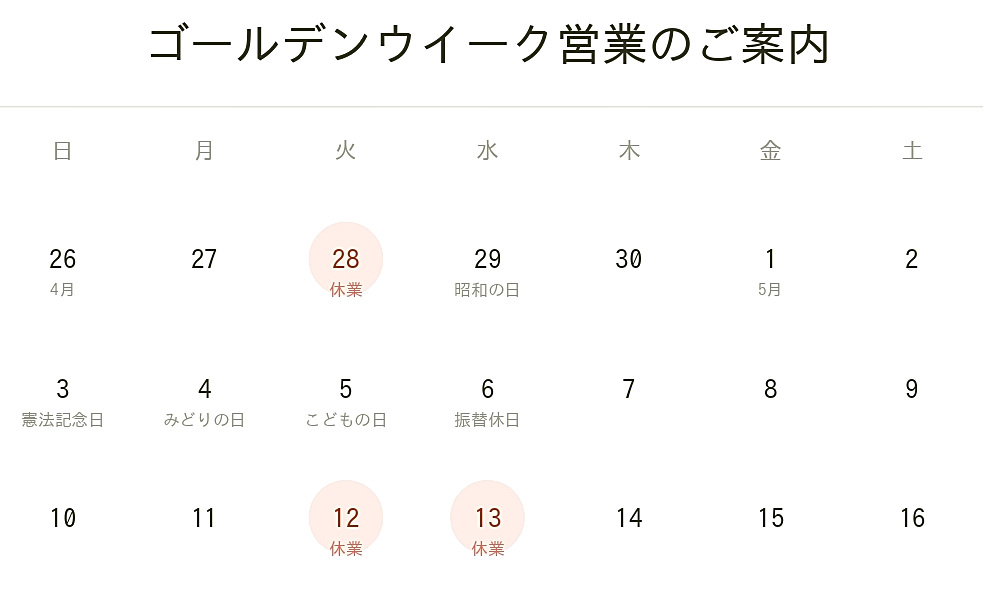
Task: Click Sunday date 10
Action: (x=62, y=518)
